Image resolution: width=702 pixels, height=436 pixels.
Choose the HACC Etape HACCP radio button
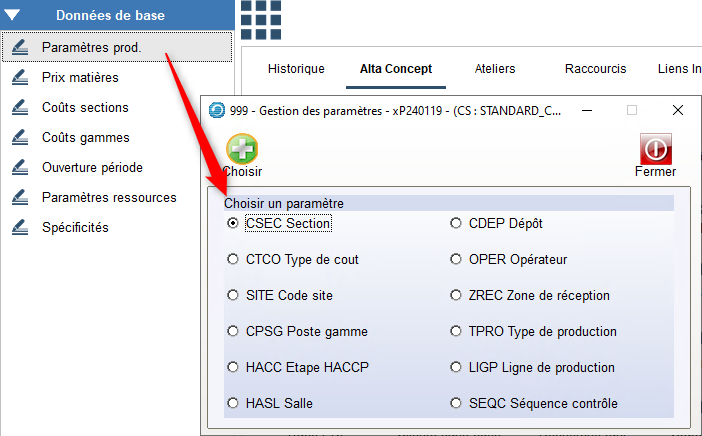(233, 368)
